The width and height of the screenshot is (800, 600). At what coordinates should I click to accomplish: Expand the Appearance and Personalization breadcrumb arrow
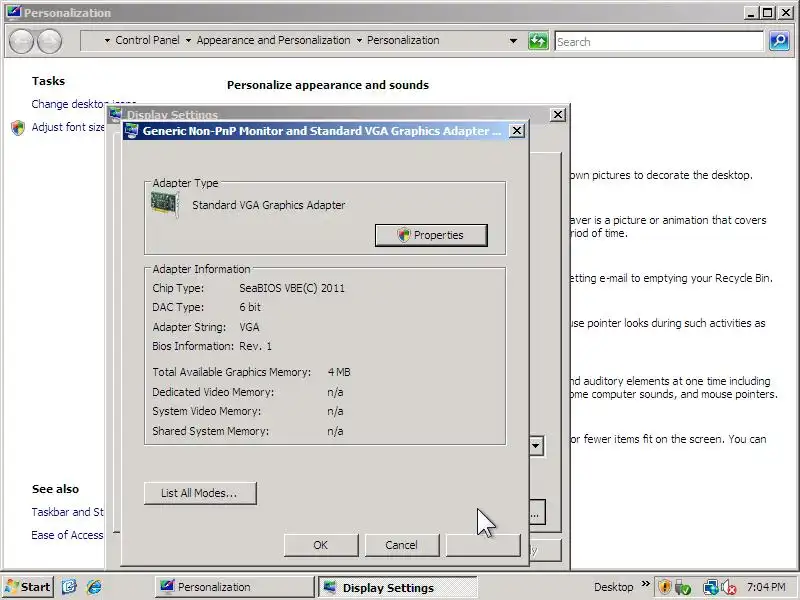(x=188, y=41)
